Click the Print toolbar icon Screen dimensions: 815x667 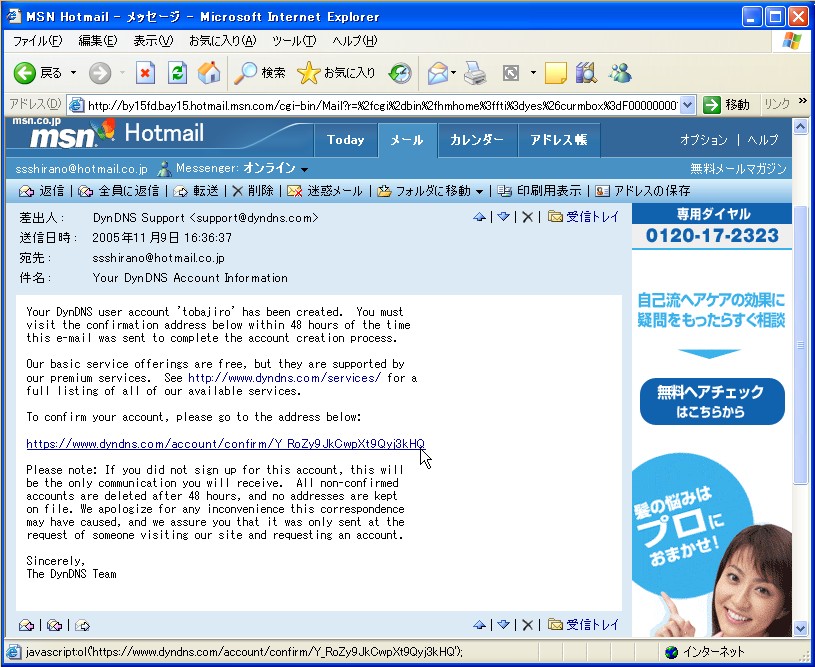click(475, 73)
